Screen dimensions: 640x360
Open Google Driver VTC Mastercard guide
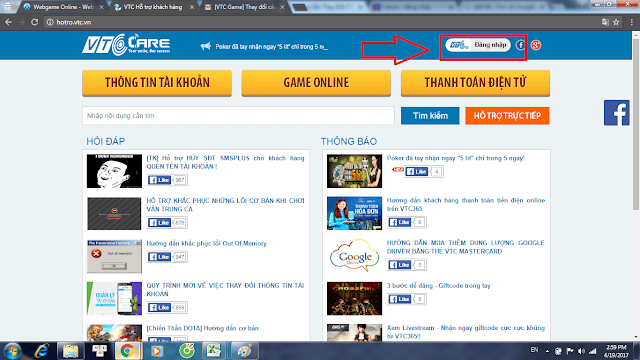tap(466, 247)
